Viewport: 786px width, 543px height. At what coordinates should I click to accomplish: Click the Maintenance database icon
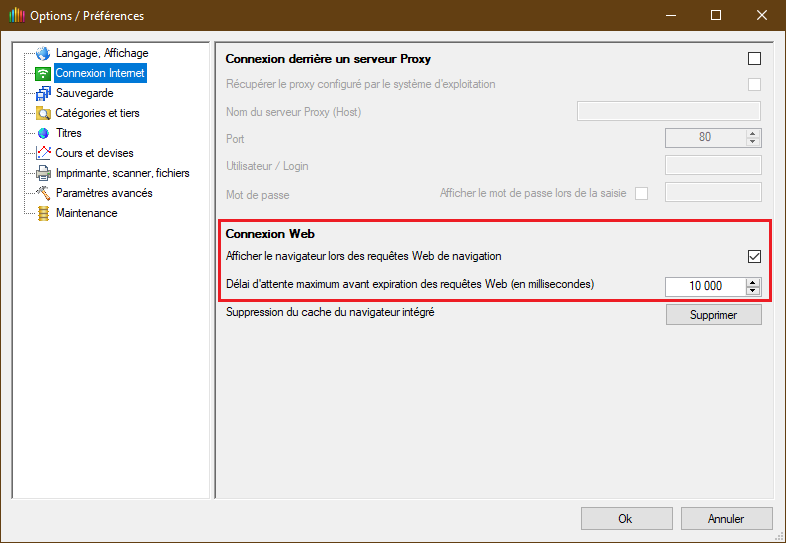point(43,213)
